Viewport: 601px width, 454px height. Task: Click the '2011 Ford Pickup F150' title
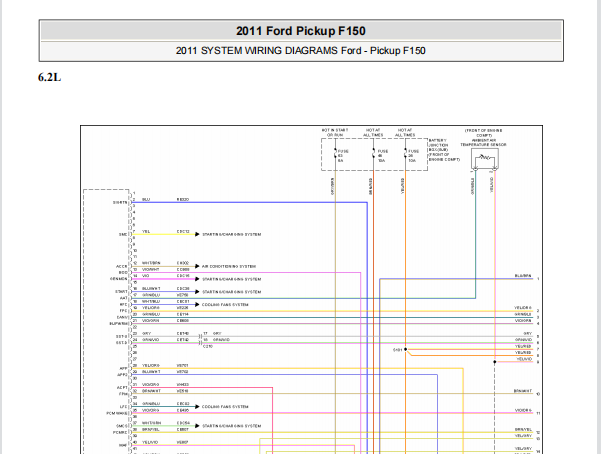tap(301, 31)
